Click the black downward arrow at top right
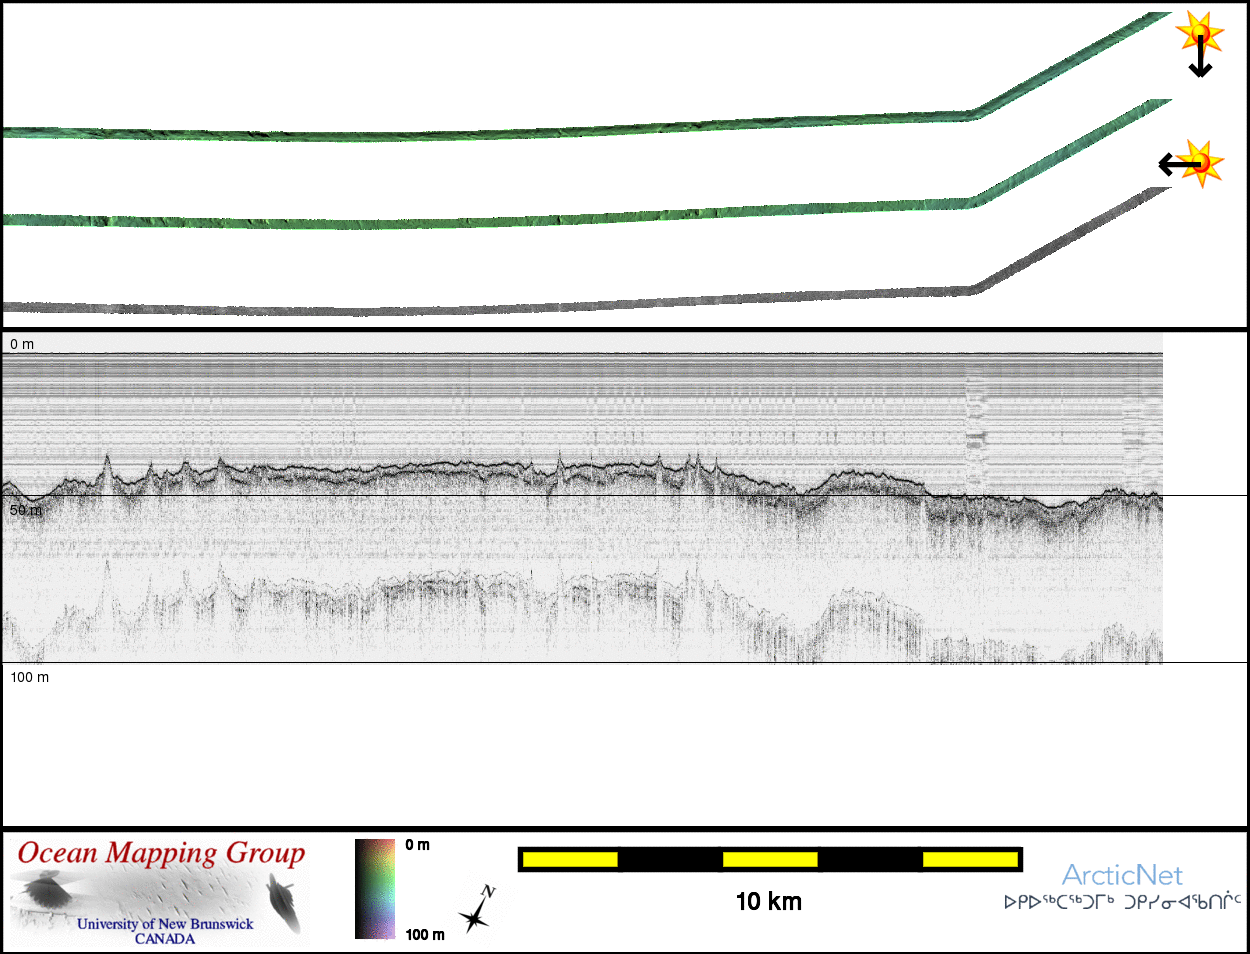Viewport: 1250px width, 954px height. 1200,62
